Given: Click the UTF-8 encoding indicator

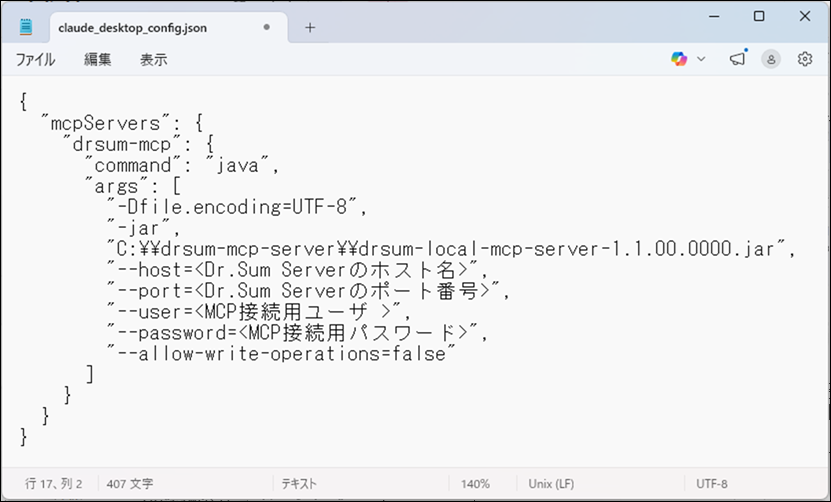Looking at the screenshot, I should (711, 483).
